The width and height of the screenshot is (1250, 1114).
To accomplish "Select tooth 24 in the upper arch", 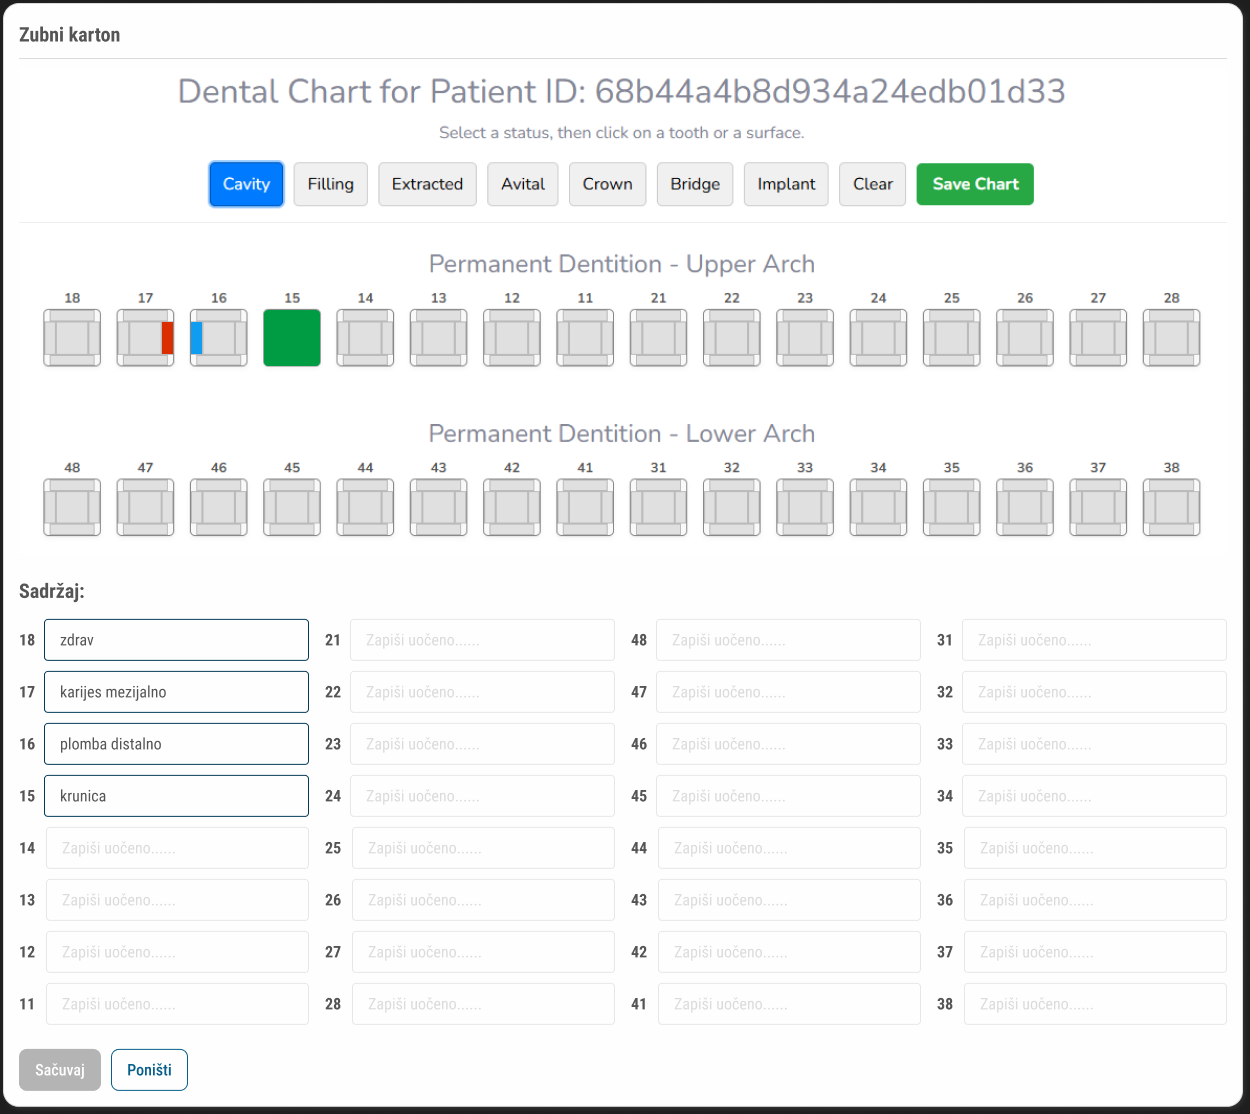I will pyautogui.click(x=878, y=338).
